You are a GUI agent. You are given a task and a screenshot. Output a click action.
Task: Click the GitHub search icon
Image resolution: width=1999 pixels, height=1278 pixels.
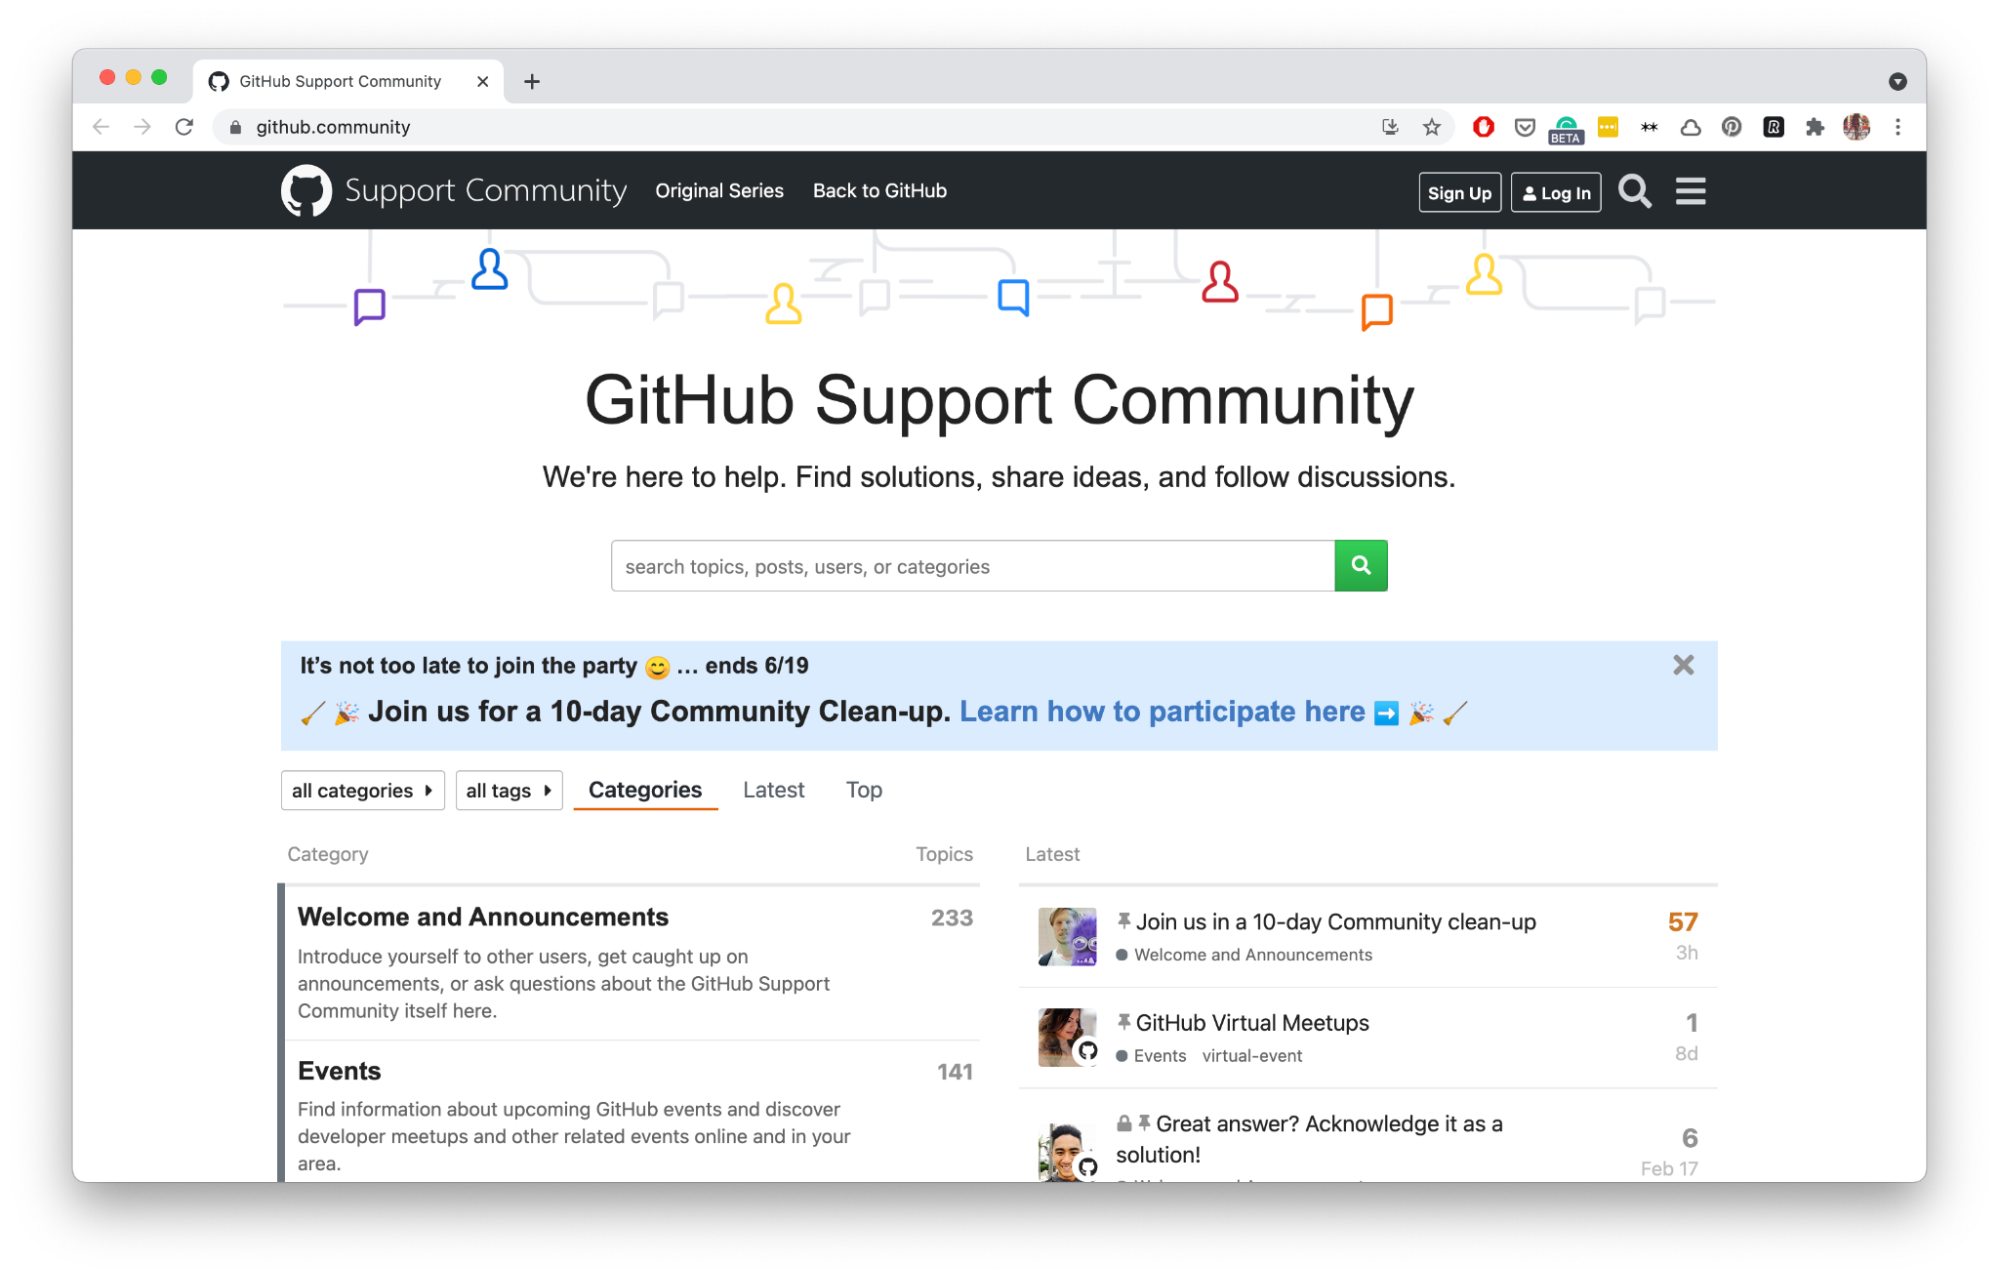(x=1635, y=191)
